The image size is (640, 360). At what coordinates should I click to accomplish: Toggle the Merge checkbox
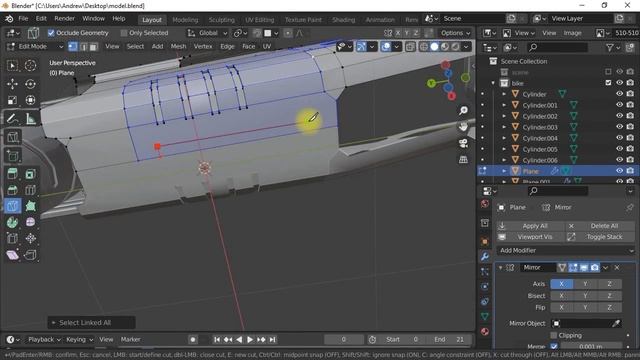(554, 346)
